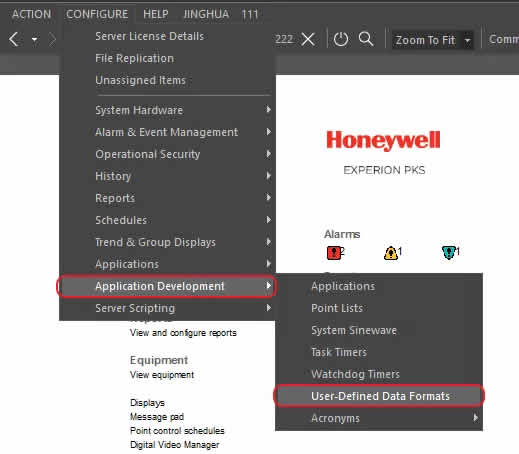The width and height of the screenshot is (519, 454).
Task: Click the reload power-style icon
Action: click(x=341, y=39)
